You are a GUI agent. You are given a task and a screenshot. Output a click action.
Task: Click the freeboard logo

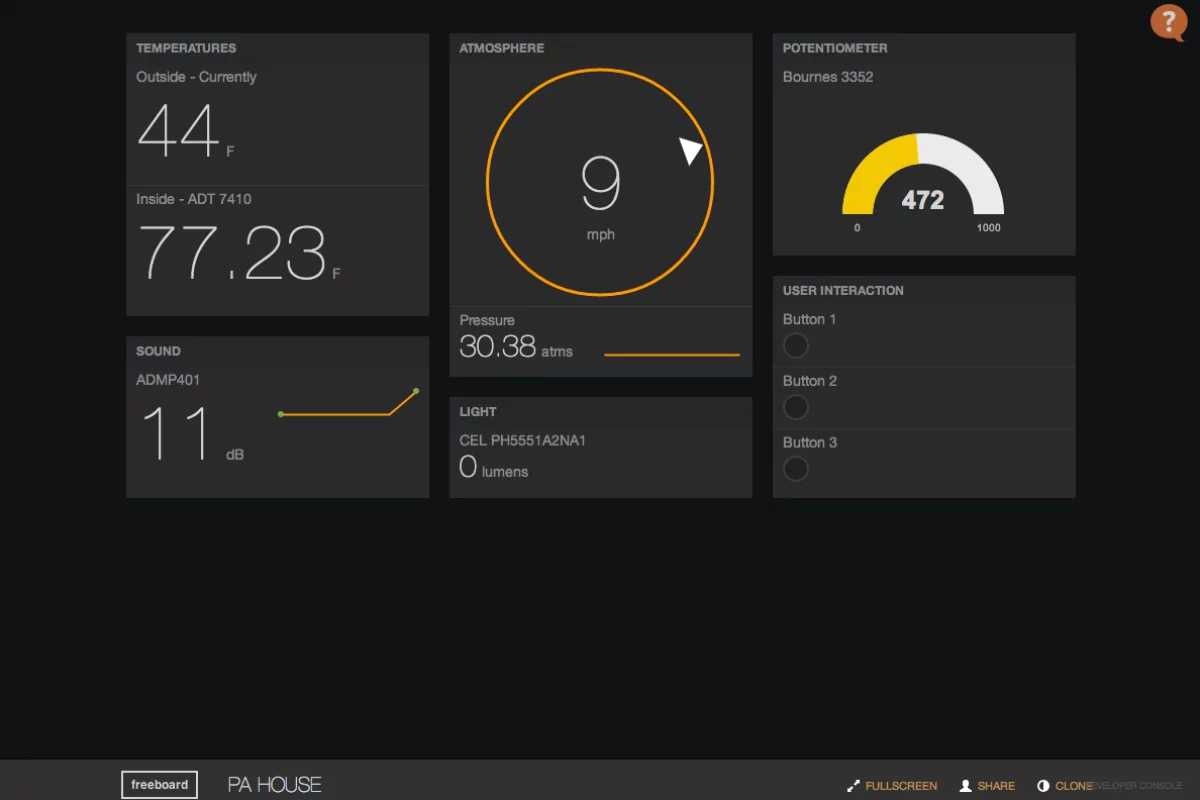[x=159, y=785]
